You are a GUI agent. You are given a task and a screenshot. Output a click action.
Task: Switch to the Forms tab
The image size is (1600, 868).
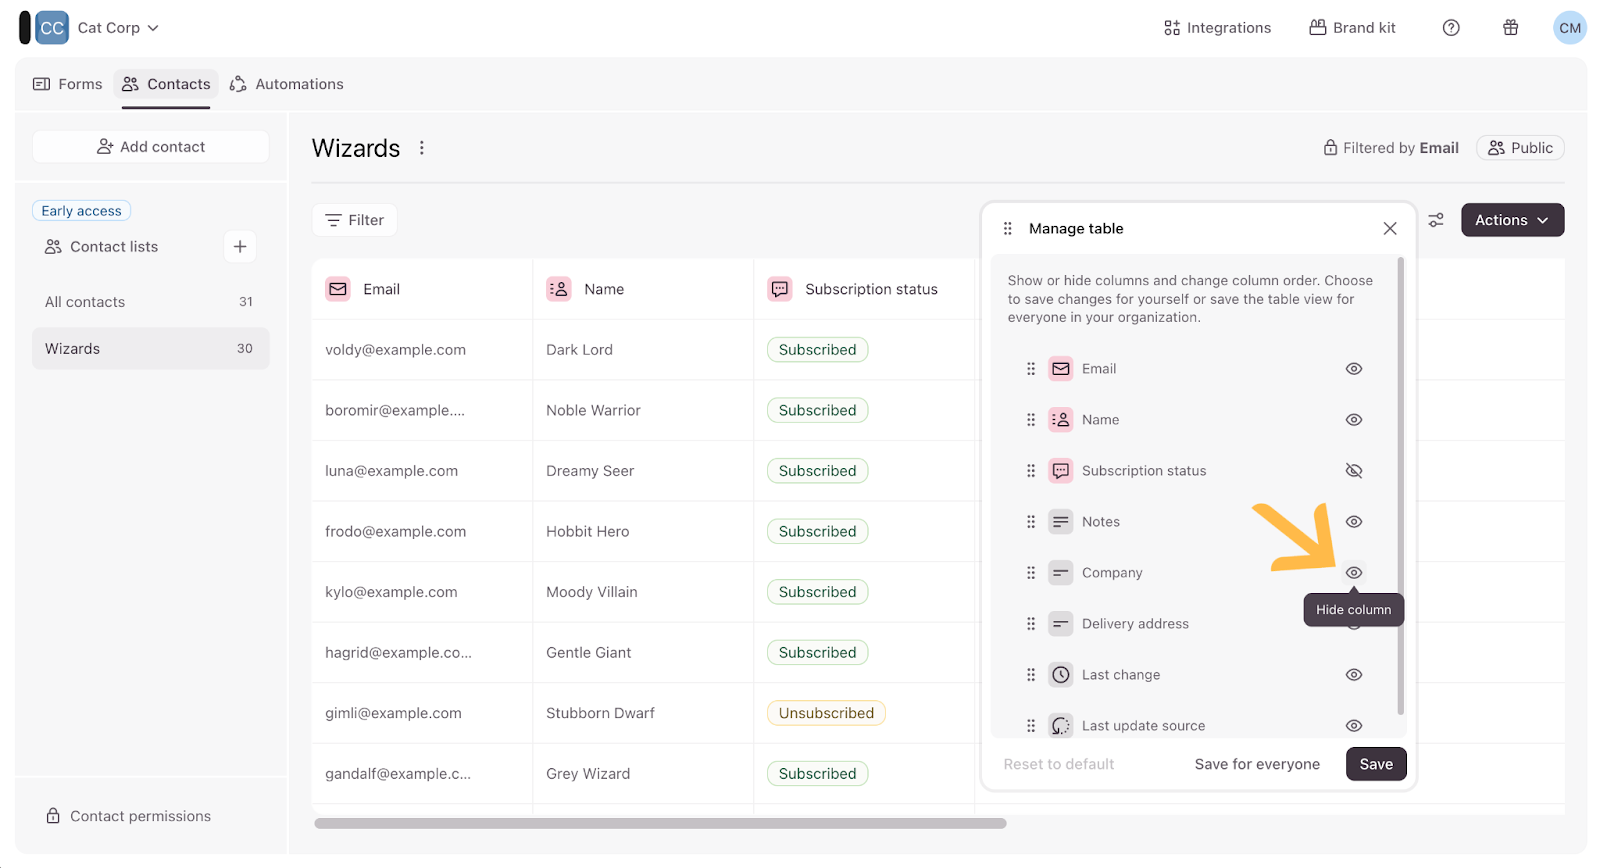click(68, 84)
